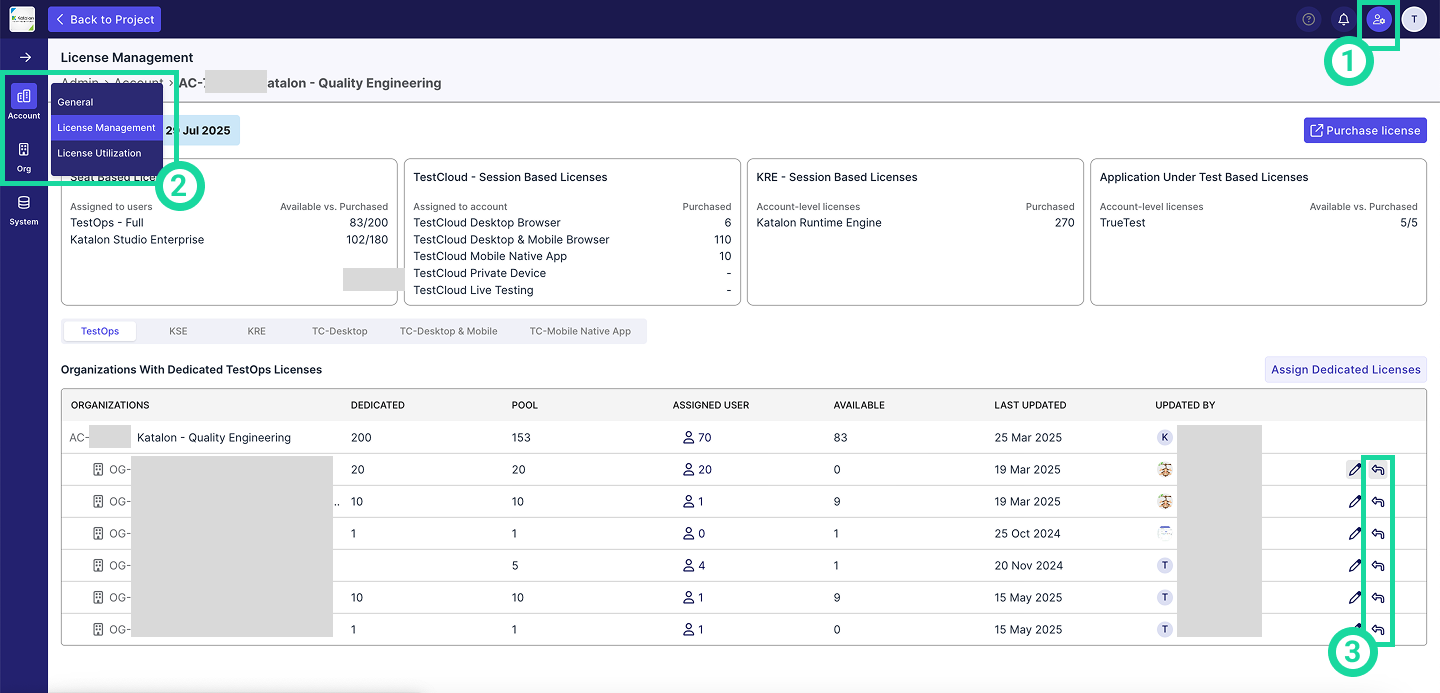This screenshot has height=693, width=1440.
Task: Click the Purchase license button
Action: point(1365,130)
